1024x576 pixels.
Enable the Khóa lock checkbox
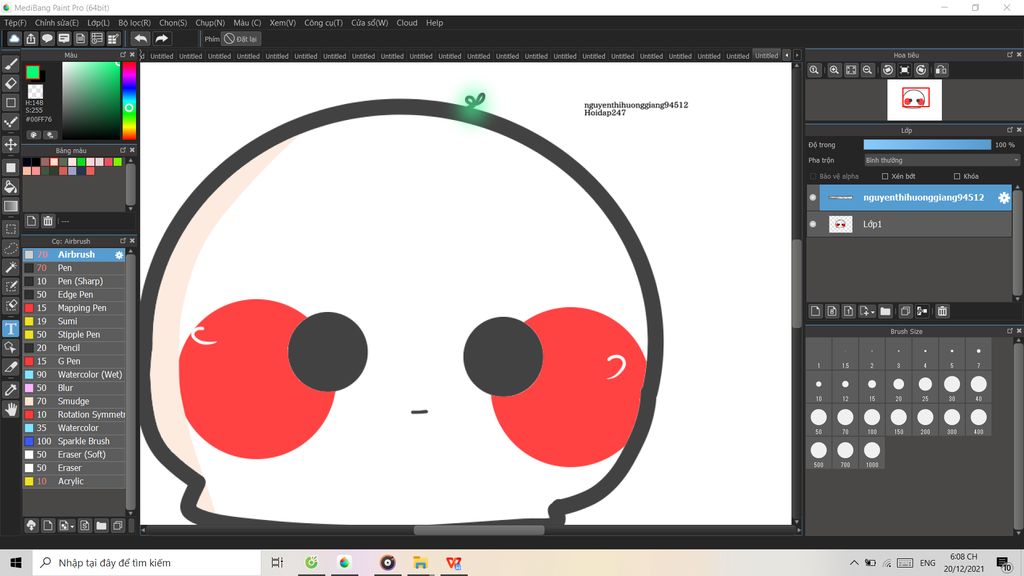coord(957,176)
